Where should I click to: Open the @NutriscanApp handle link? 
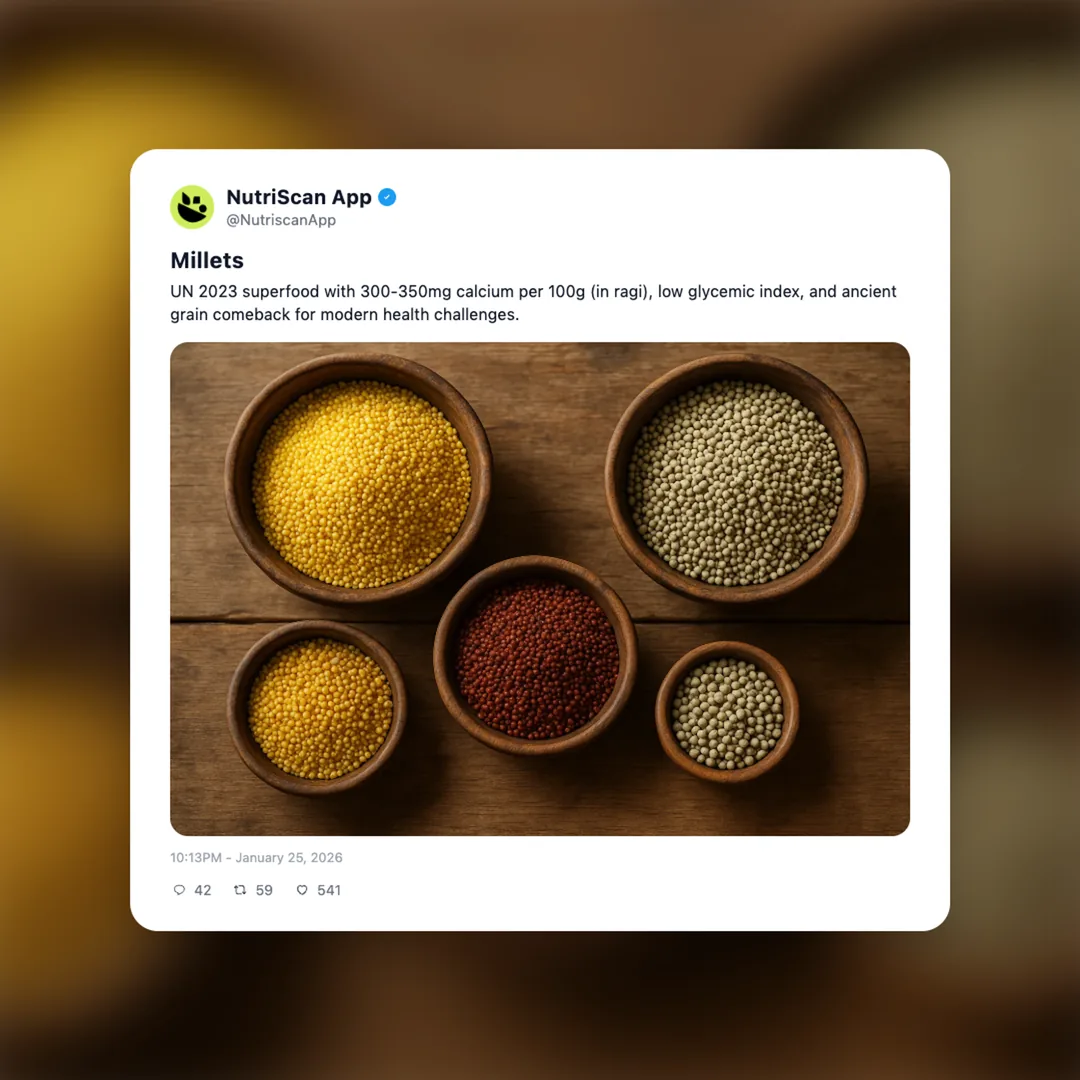pyautogui.click(x=281, y=220)
